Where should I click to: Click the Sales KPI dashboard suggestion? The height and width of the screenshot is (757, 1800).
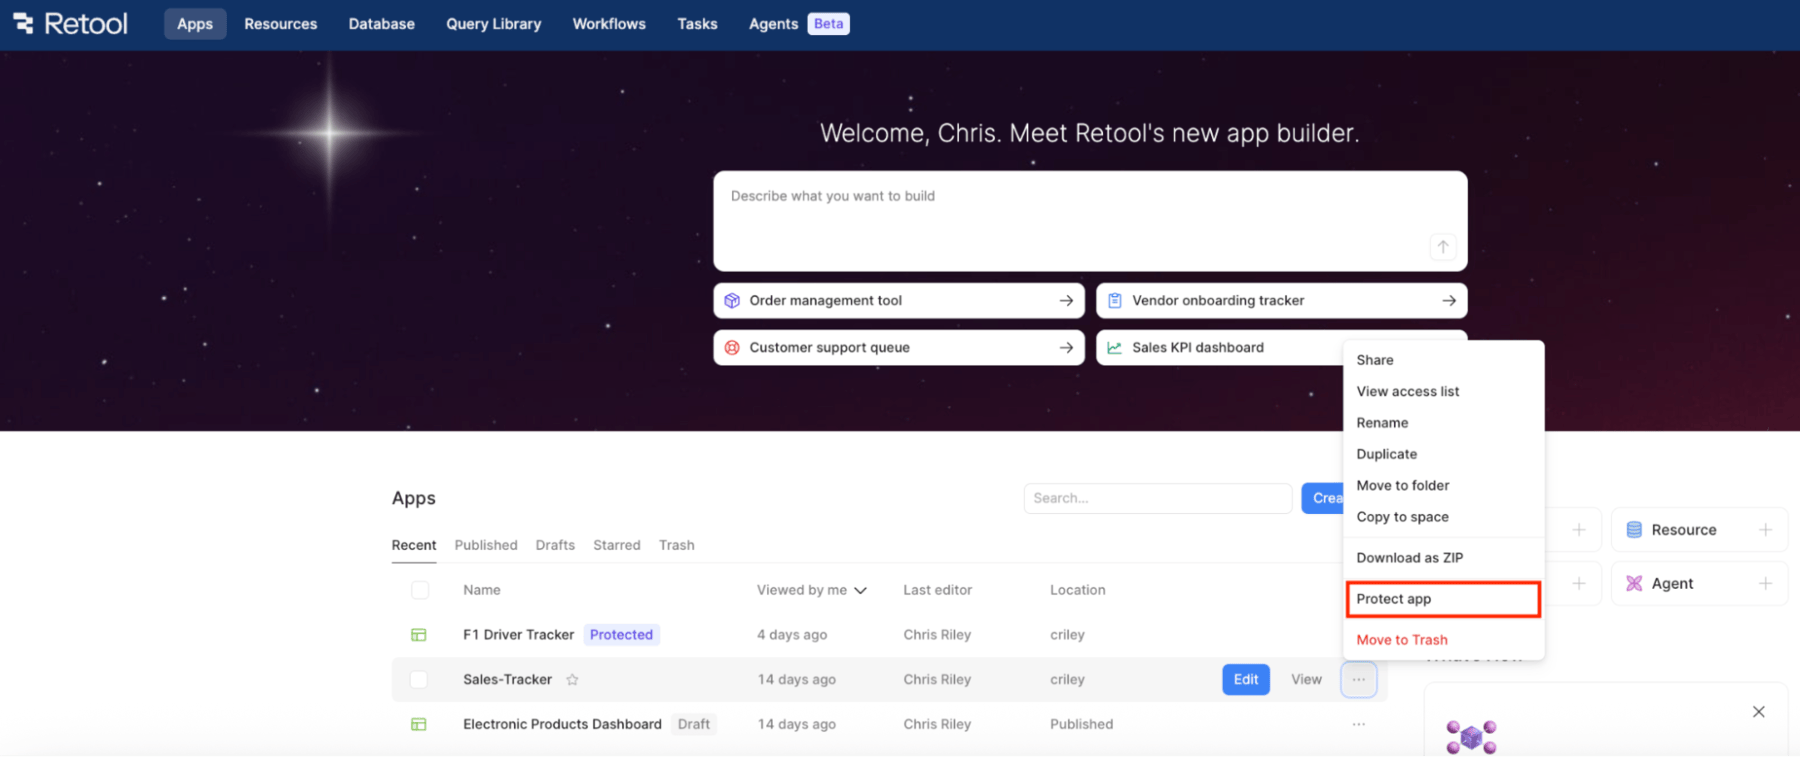click(x=1219, y=347)
